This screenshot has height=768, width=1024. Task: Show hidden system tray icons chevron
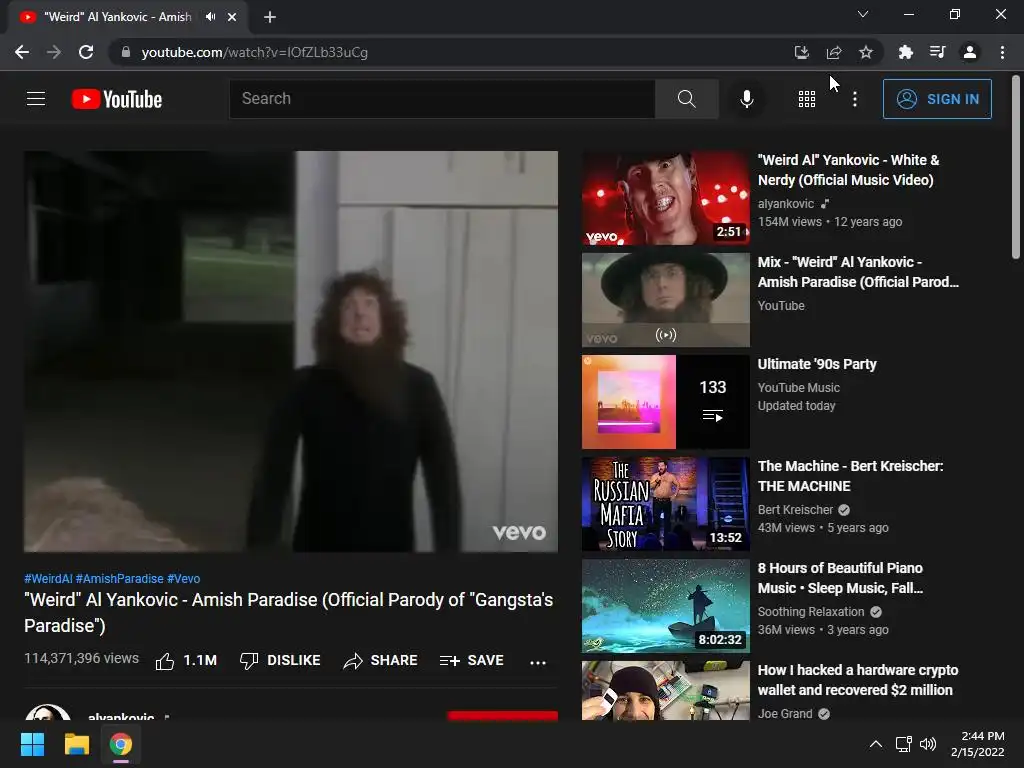(x=876, y=744)
